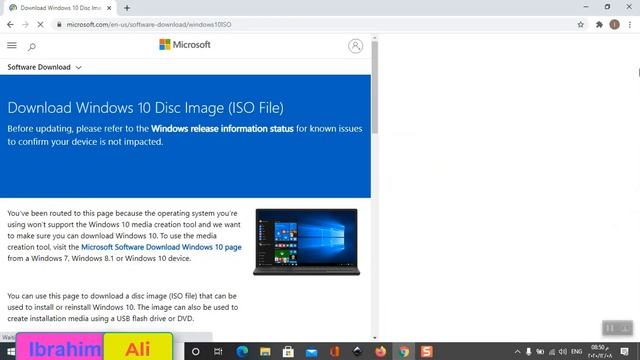This screenshot has height=360, width=640.
Task: Open Cortana search circle on taskbar
Action: (x=196, y=351)
